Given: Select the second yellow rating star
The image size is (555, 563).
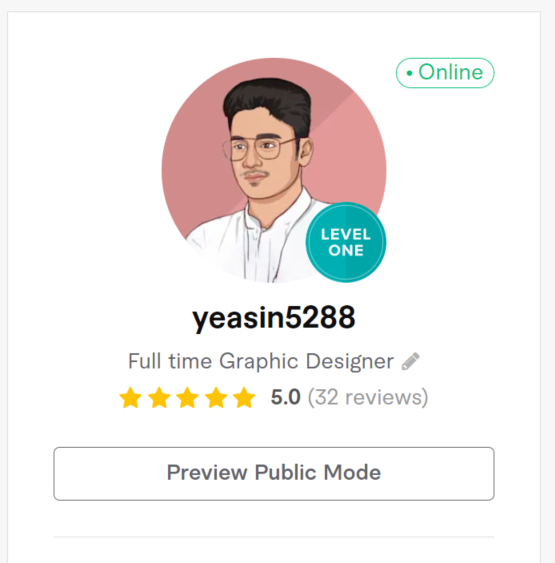Looking at the screenshot, I should (x=159, y=397).
